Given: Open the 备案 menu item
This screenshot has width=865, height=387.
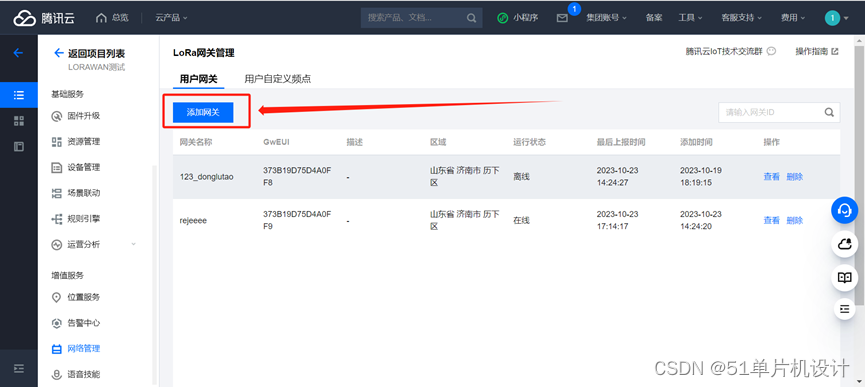Looking at the screenshot, I should click(x=654, y=18).
